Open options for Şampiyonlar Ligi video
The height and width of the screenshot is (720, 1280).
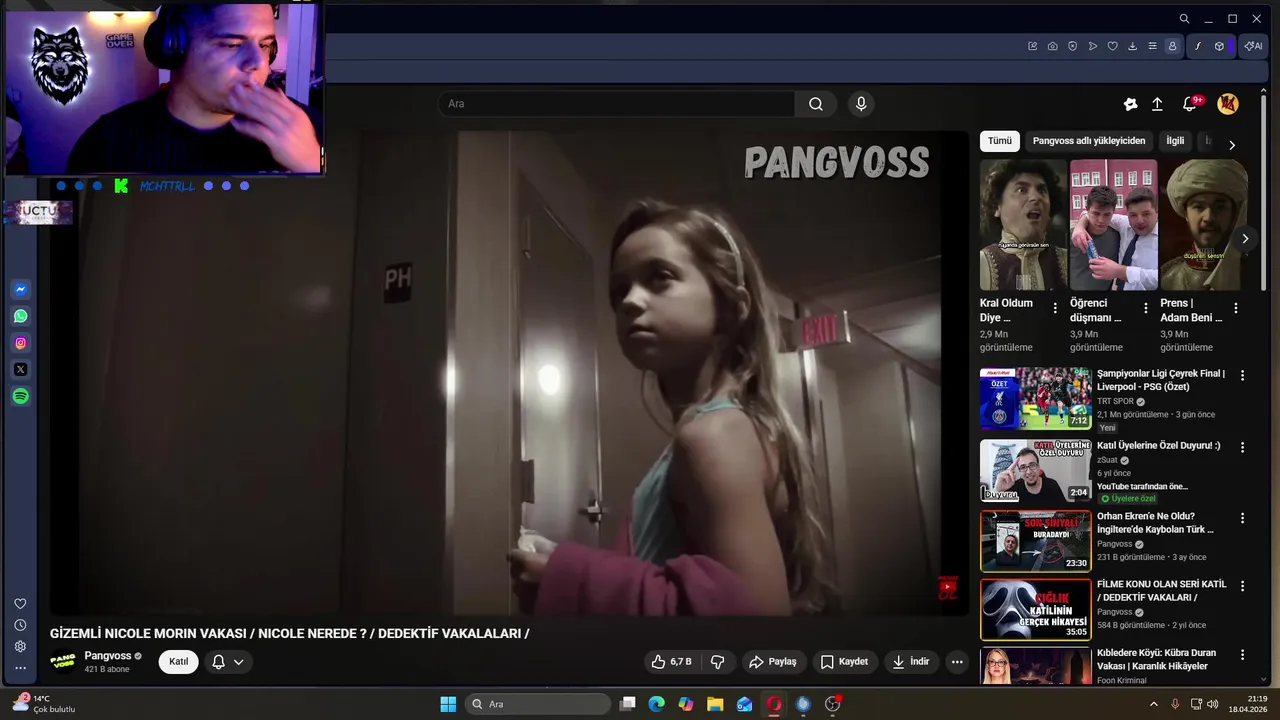pos(1243,376)
